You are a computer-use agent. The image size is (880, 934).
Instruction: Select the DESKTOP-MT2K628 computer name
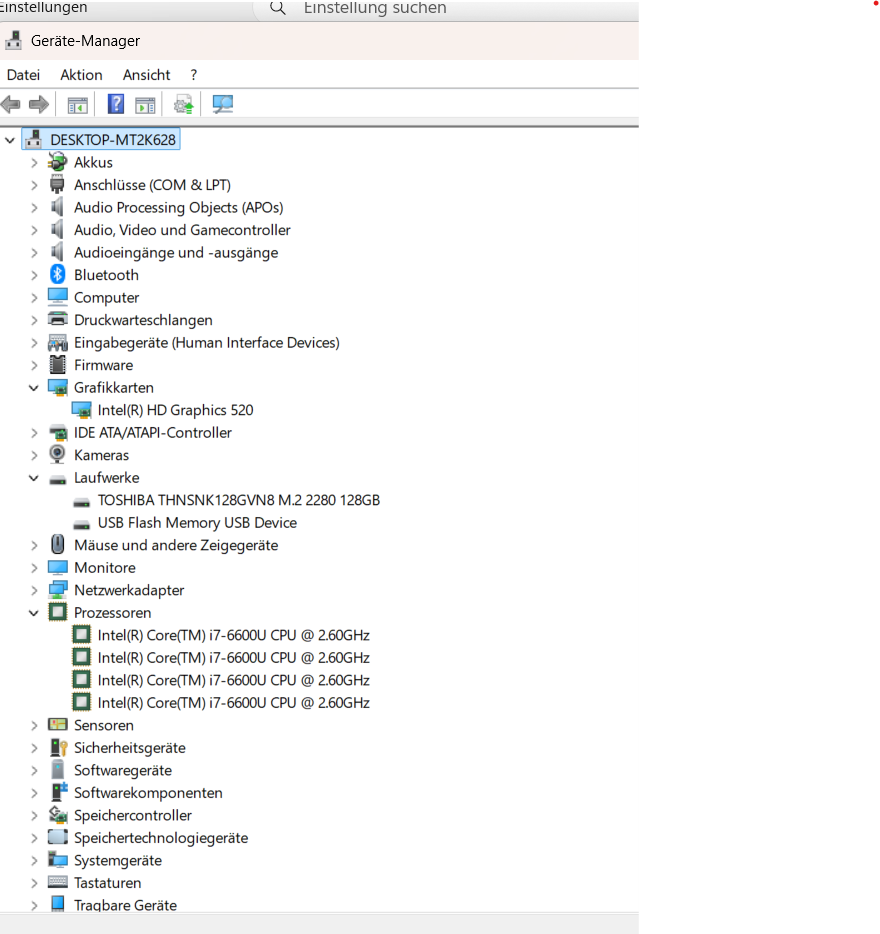click(113, 140)
